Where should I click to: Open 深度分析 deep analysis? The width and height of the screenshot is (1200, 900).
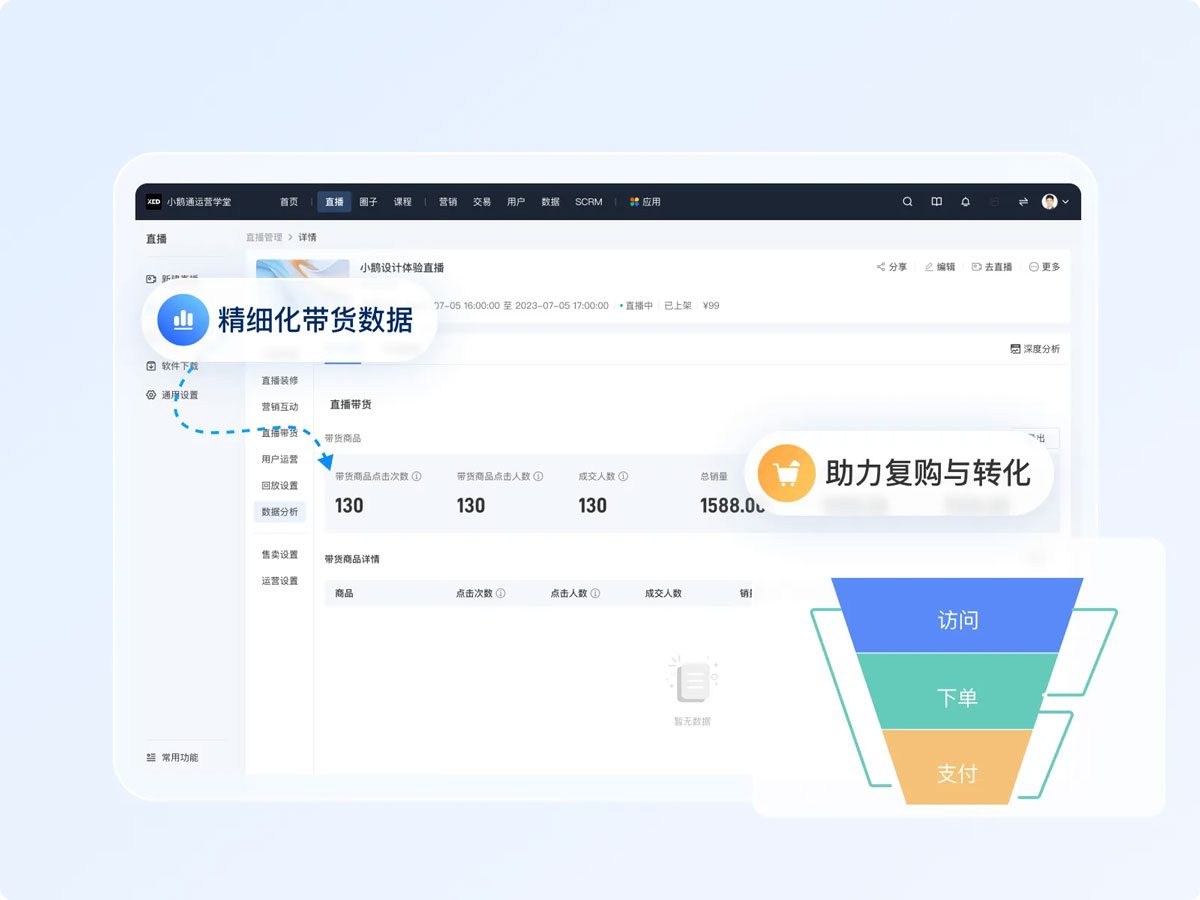click(1035, 349)
